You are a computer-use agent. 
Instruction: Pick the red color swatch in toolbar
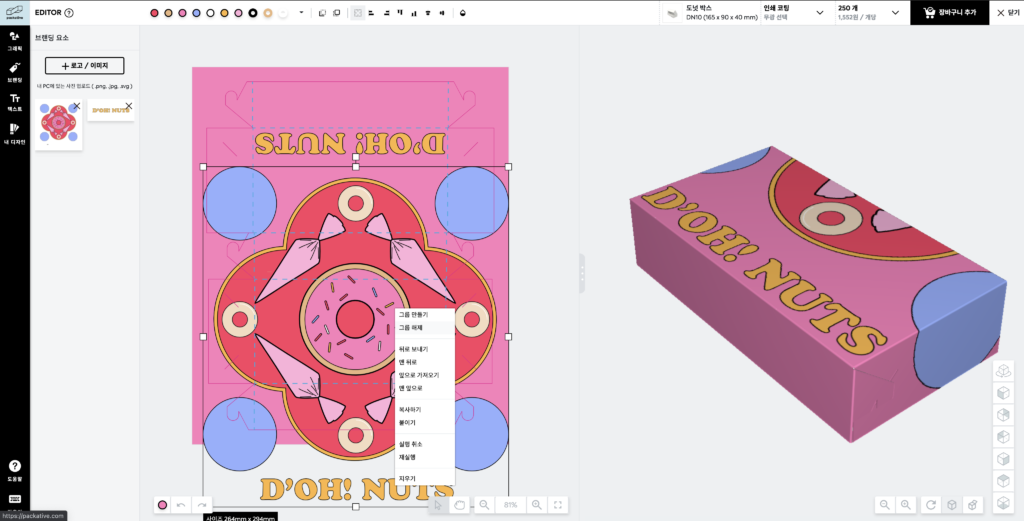pyautogui.click(x=154, y=12)
